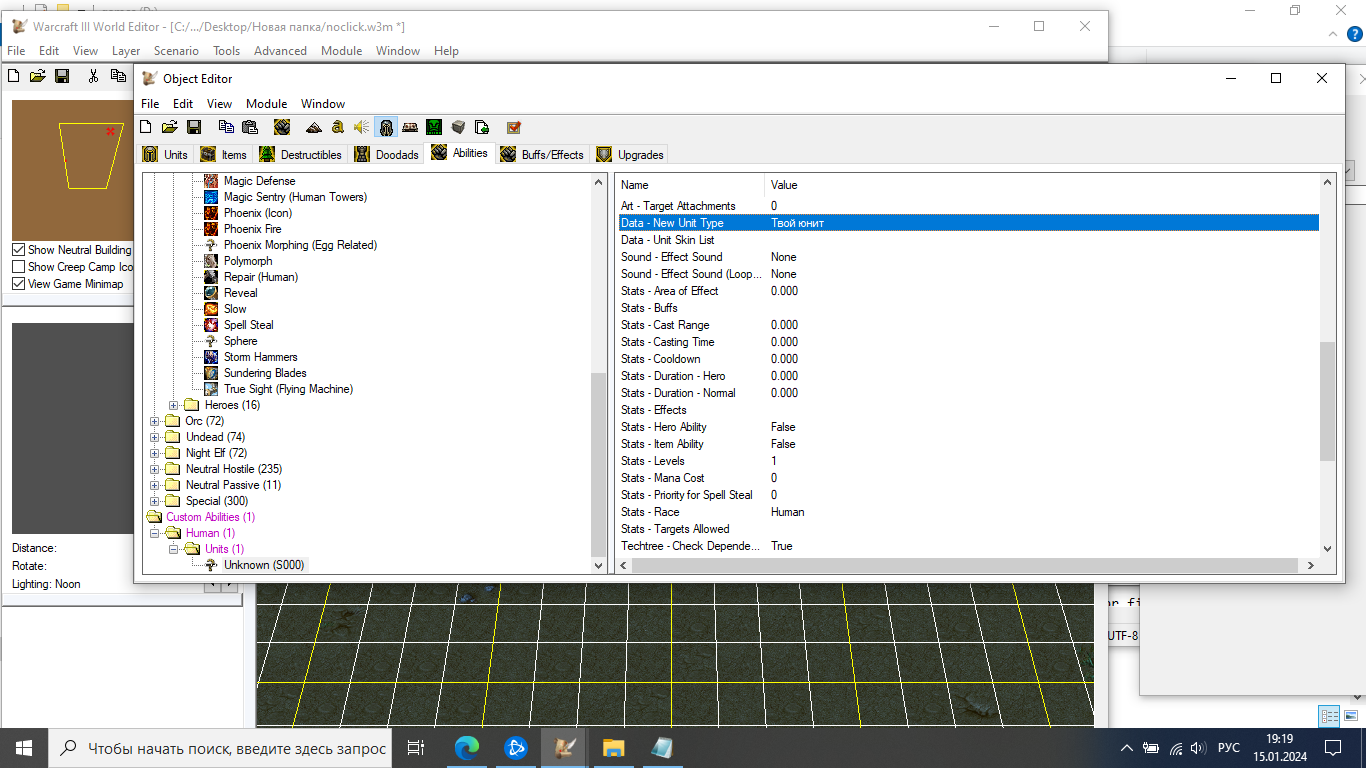Viewport: 1366px width, 768px height.
Task: Click highlighted Object Editor helmet toolbar icon
Action: coord(386,127)
